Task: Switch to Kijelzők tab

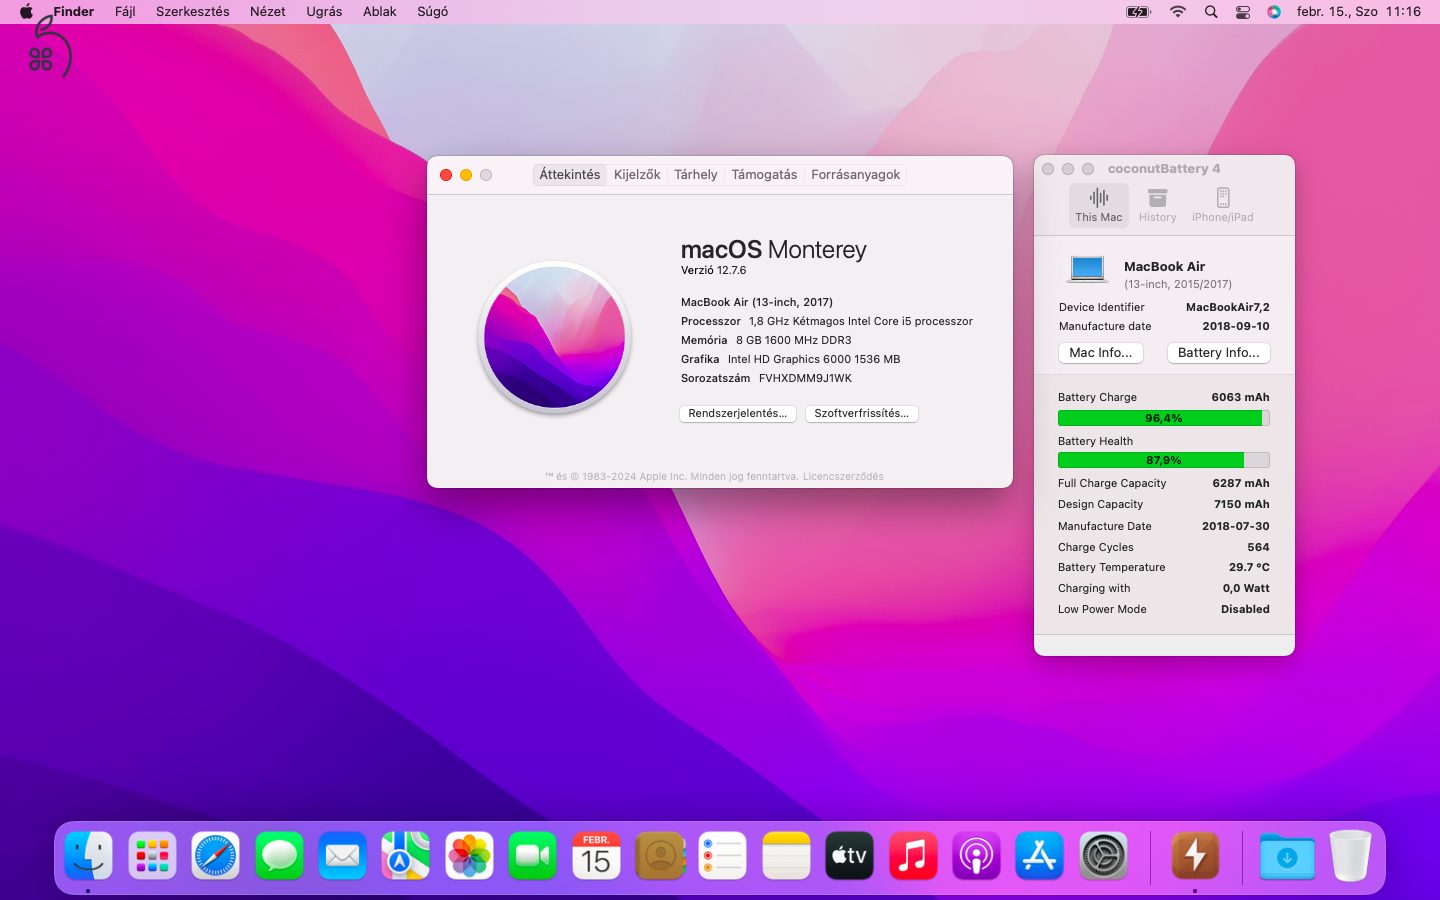Action: [637, 174]
